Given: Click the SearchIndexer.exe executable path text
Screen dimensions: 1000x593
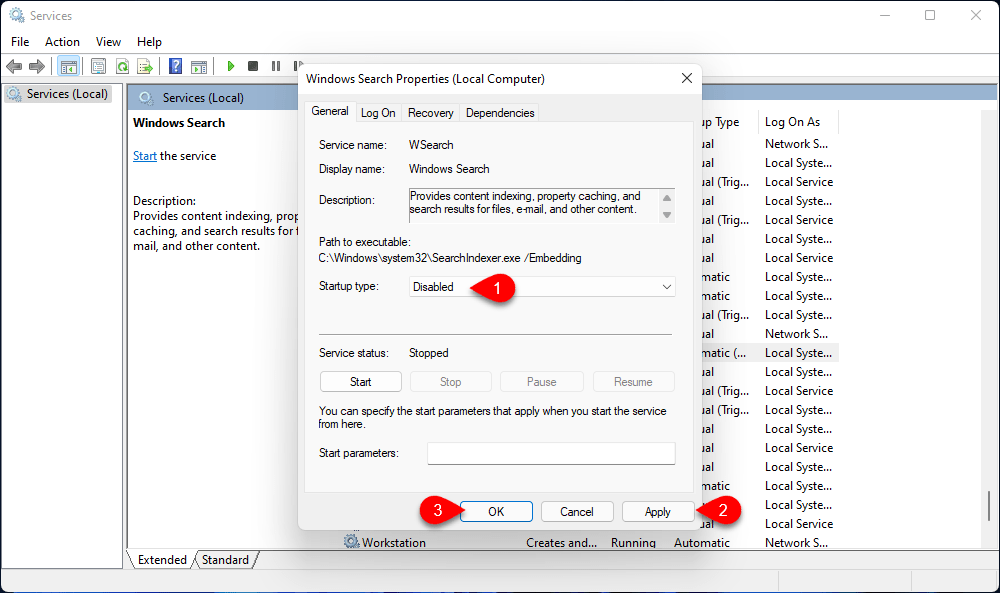Looking at the screenshot, I should tap(450, 258).
